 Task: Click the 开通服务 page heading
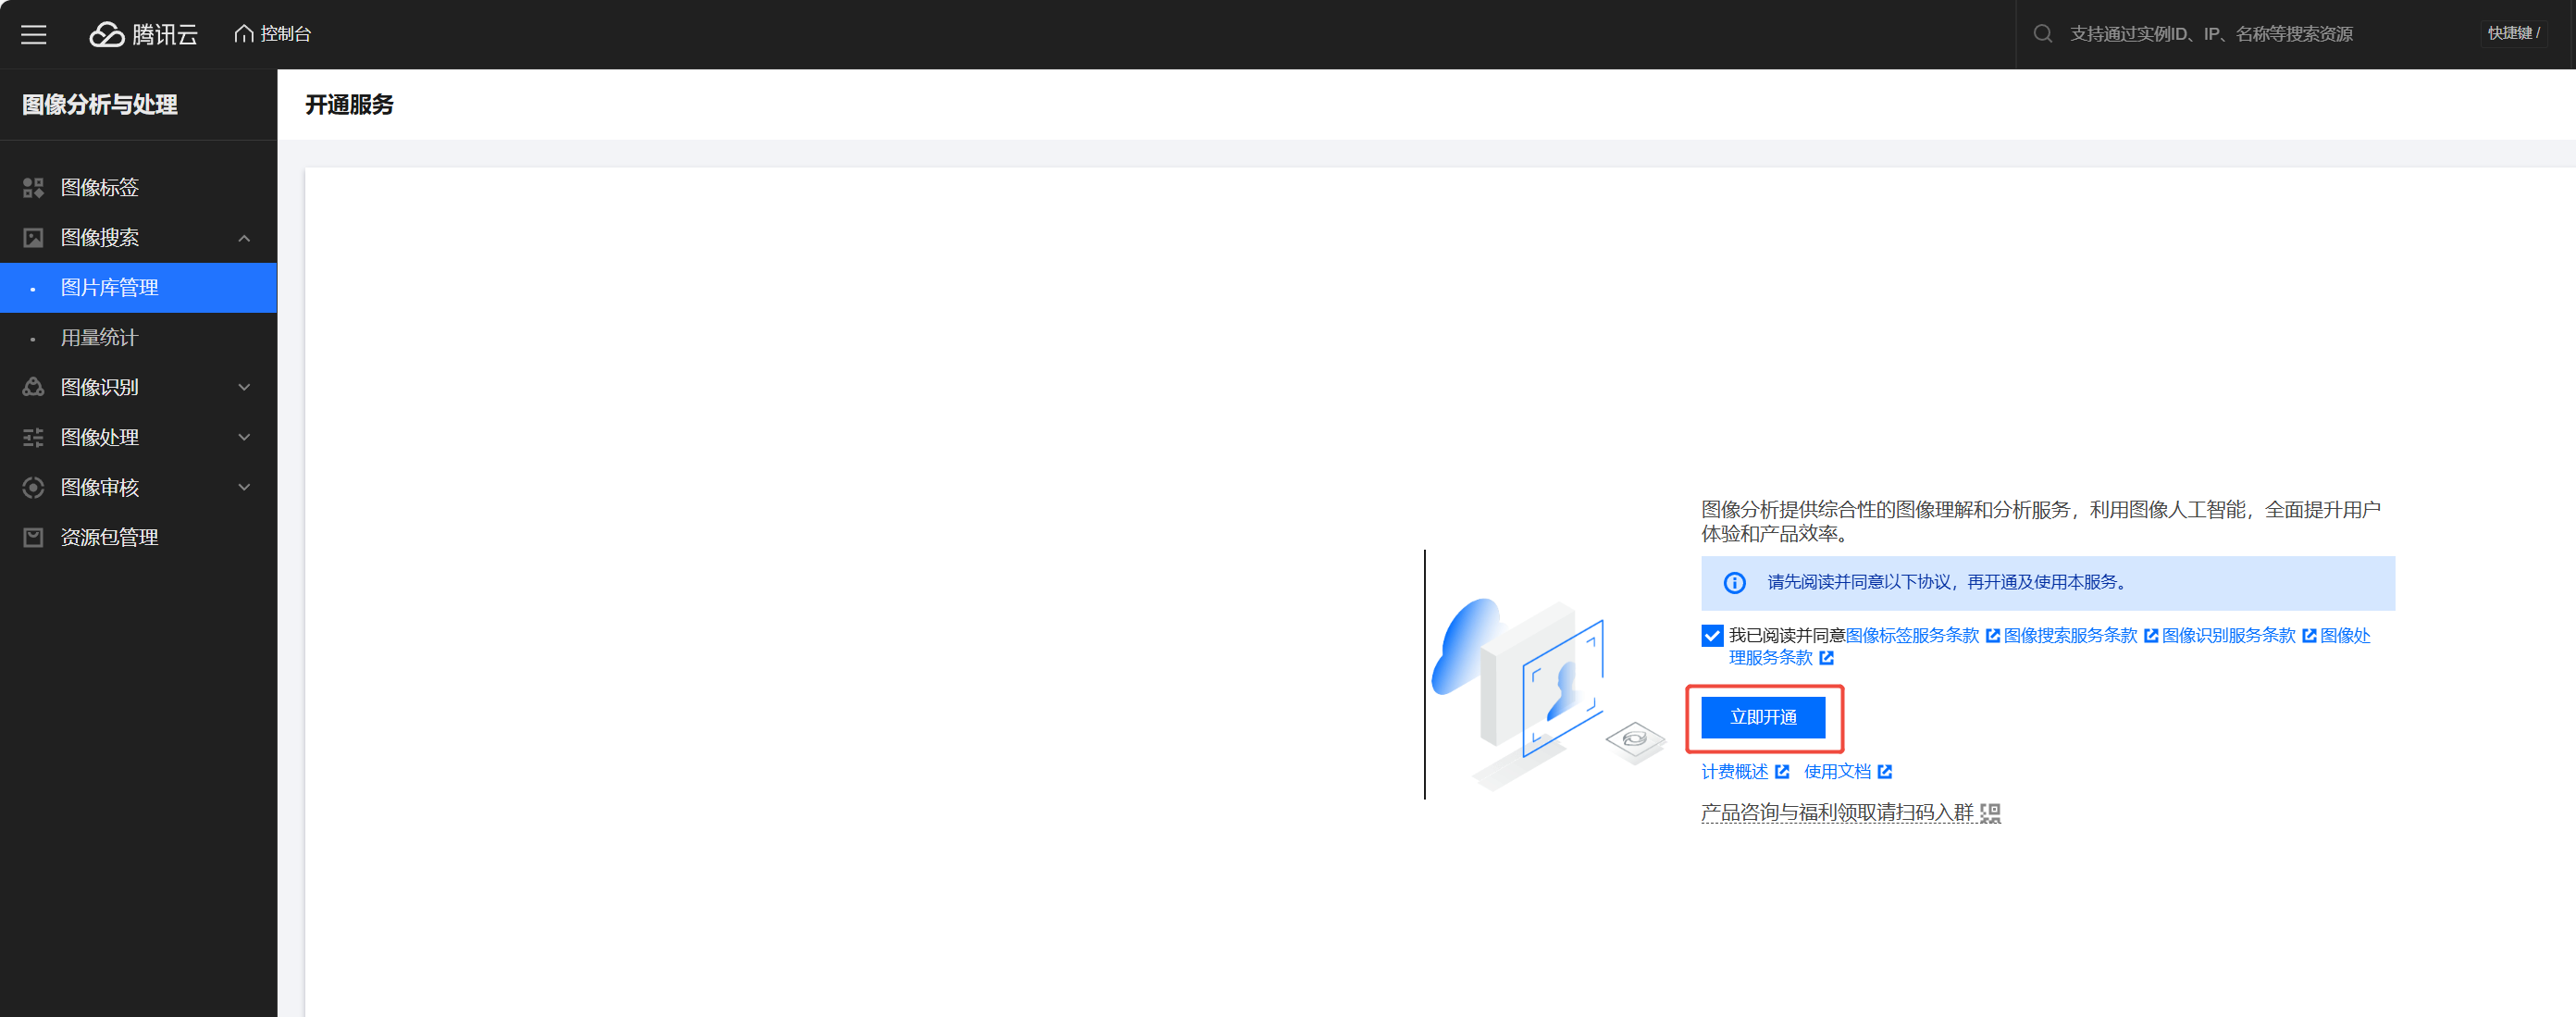(x=349, y=105)
